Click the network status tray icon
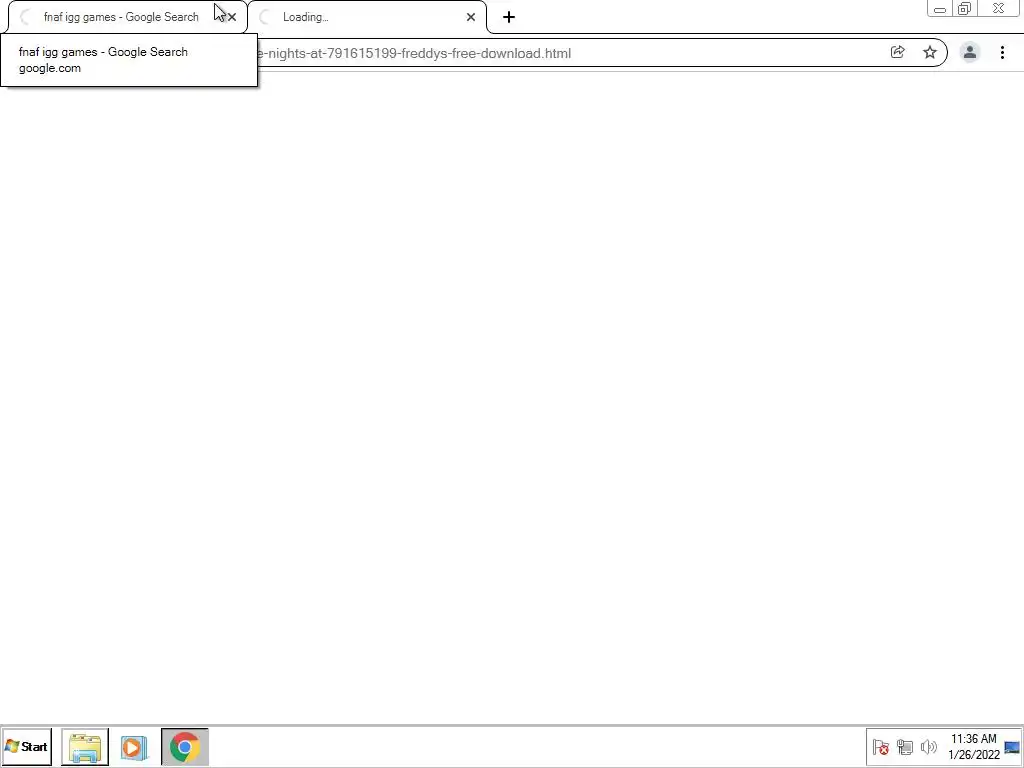Viewport: 1024px width, 768px height. 904,746
